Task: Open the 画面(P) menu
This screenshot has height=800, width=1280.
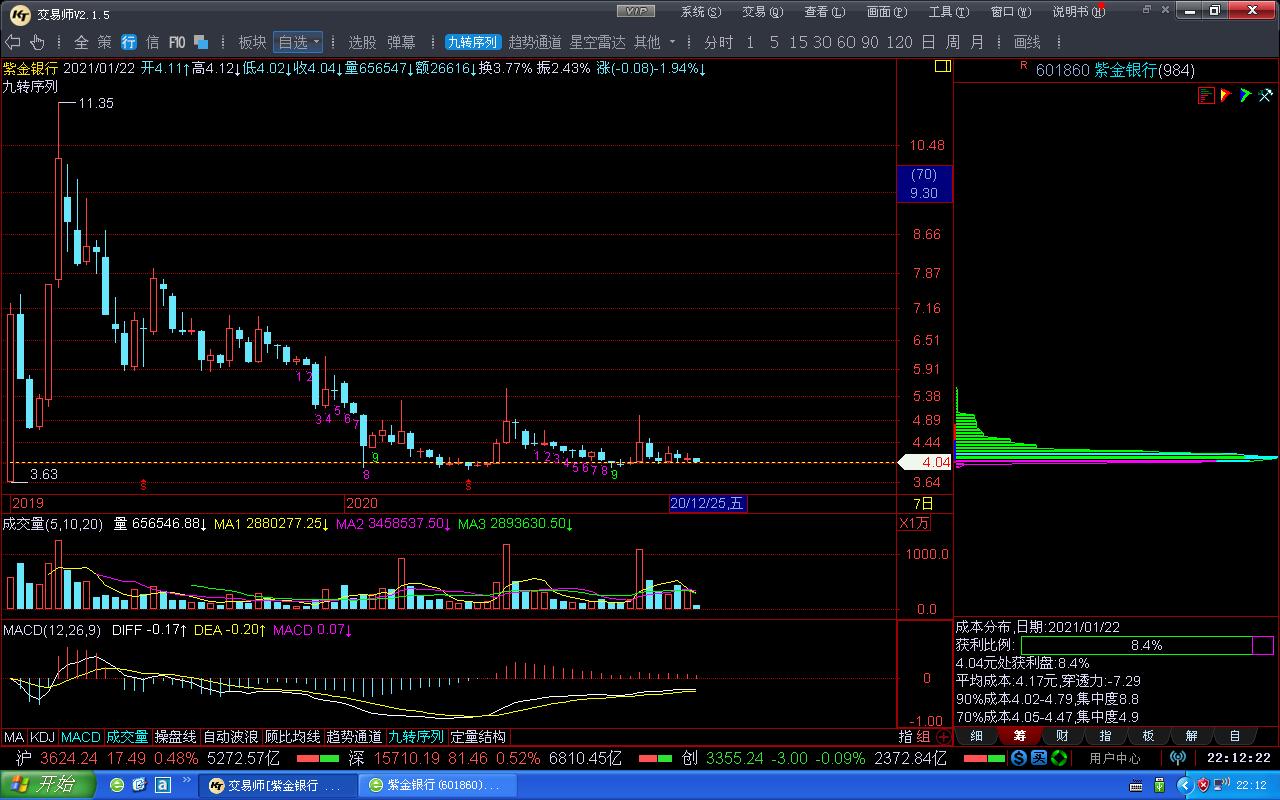Action: [x=886, y=11]
